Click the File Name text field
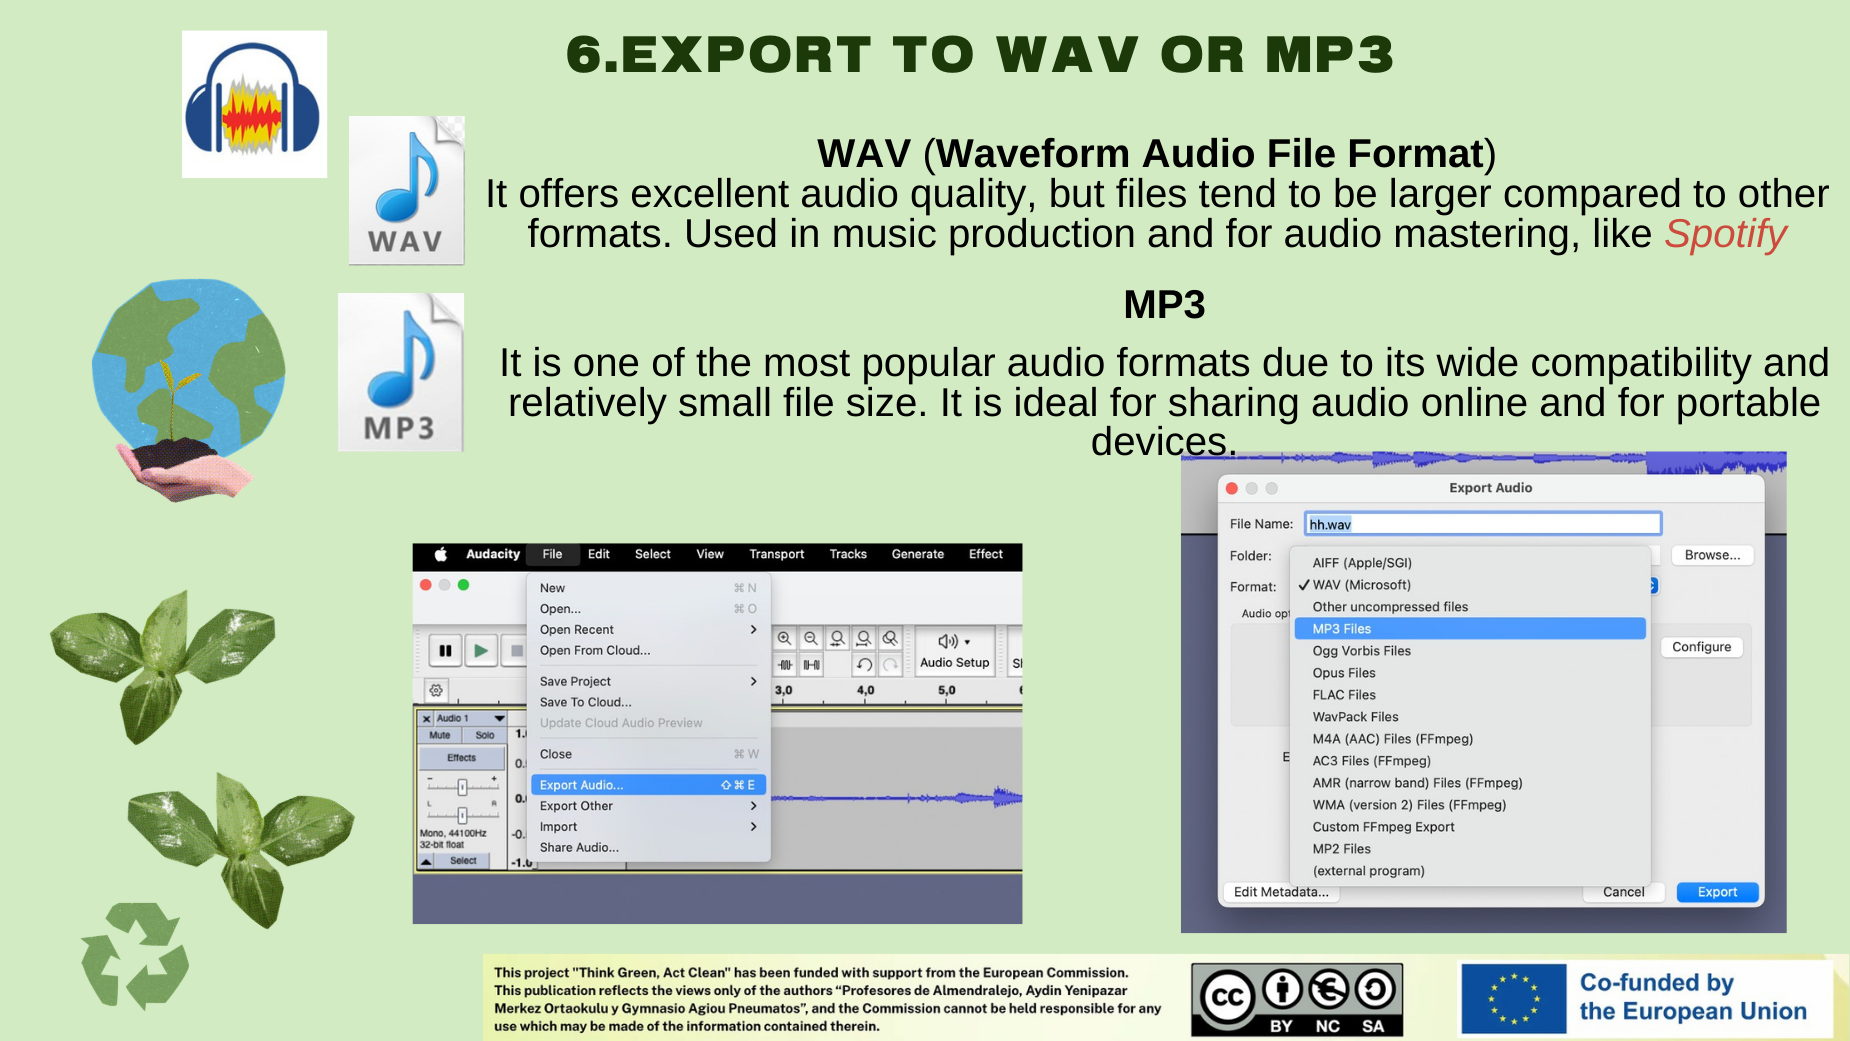This screenshot has height=1041, width=1850. 1482,524
